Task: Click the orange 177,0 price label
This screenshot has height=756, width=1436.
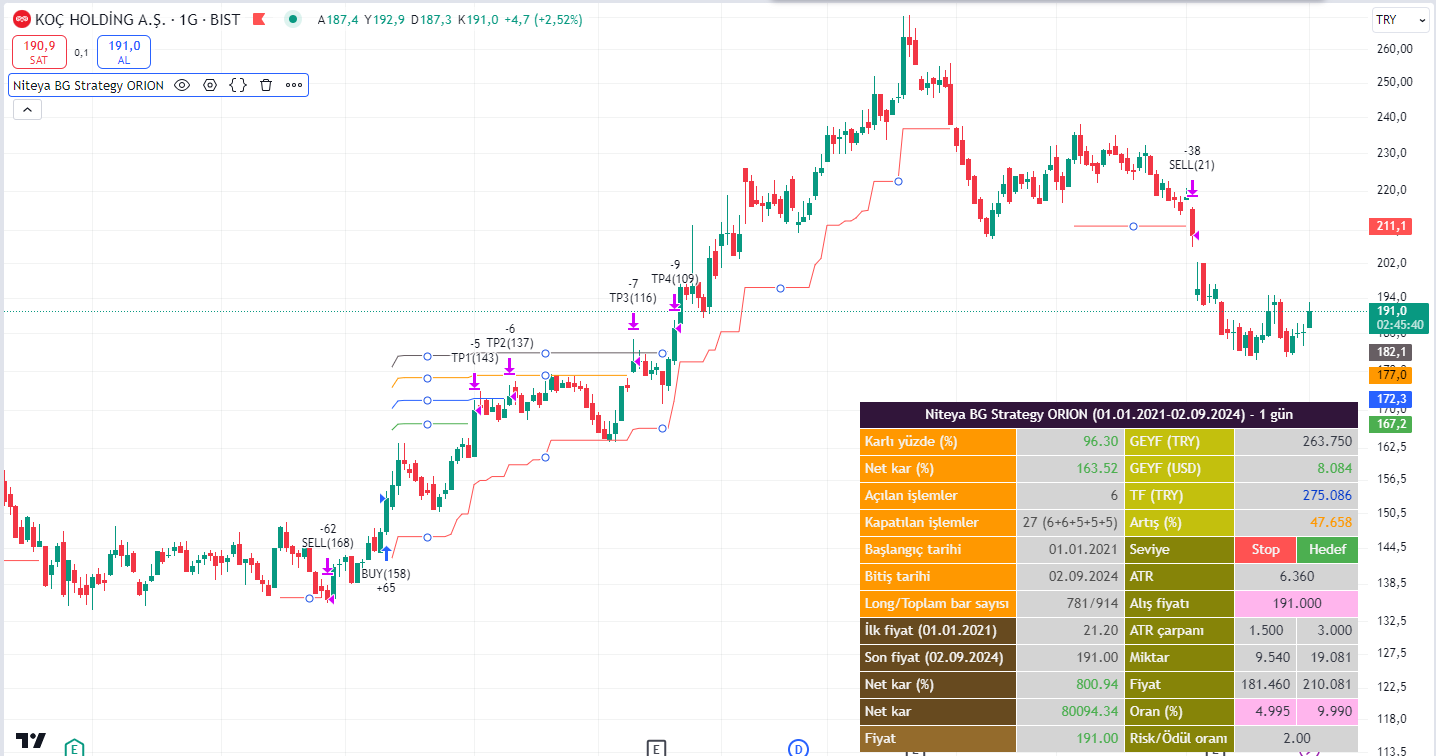Action: [x=1389, y=374]
